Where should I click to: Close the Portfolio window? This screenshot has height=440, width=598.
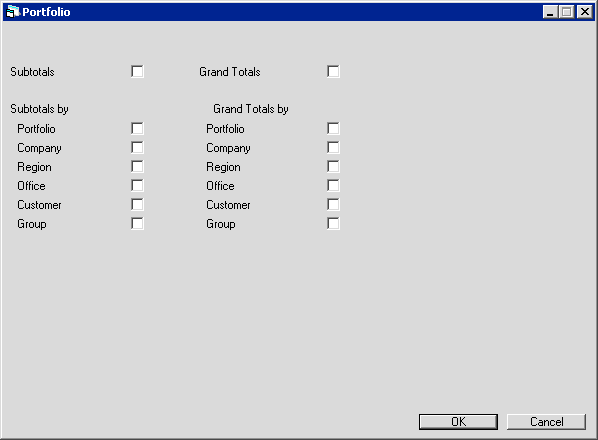pyautogui.click(x=585, y=12)
